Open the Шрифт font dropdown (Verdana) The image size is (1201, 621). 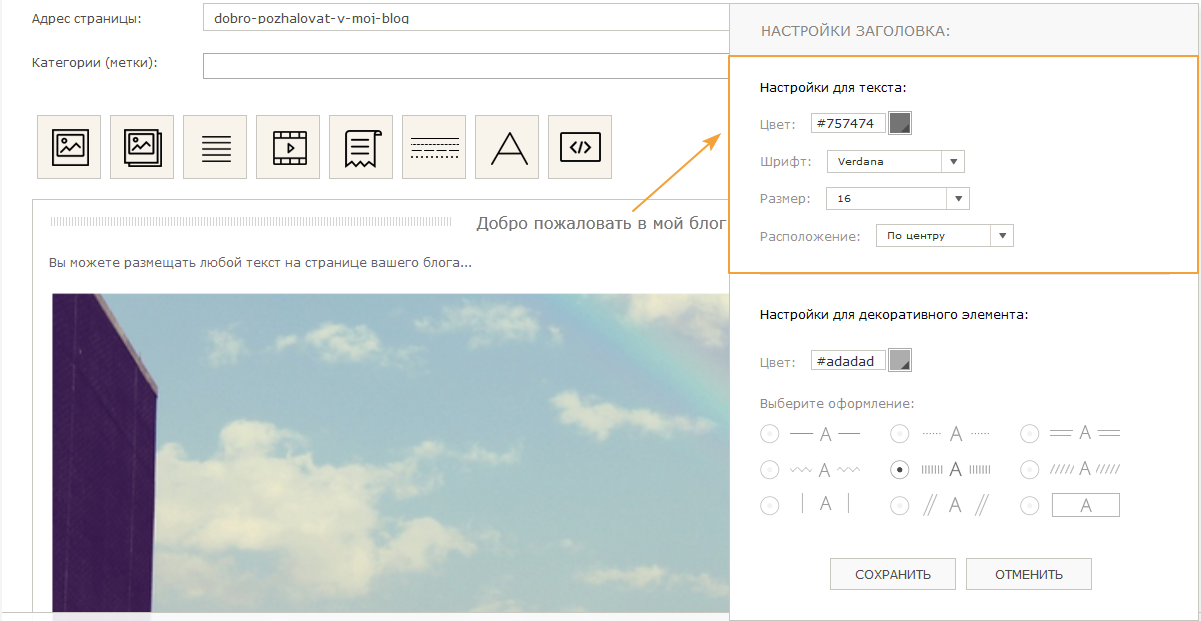[895, 162]
